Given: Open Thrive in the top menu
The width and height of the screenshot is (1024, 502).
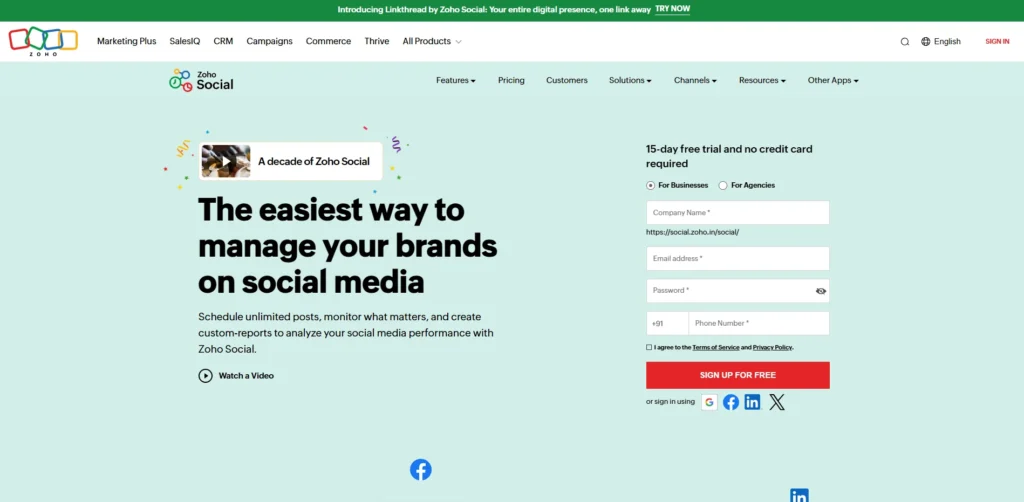Looking at the screenshot, I should tap(377, 41).
